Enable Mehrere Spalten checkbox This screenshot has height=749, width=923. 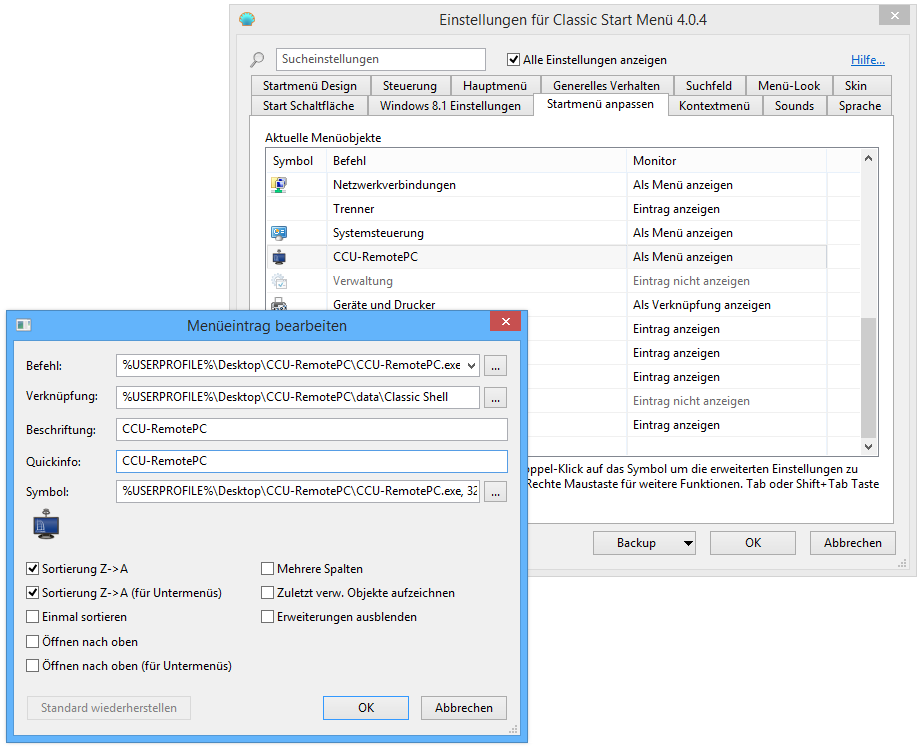point(267,569)
